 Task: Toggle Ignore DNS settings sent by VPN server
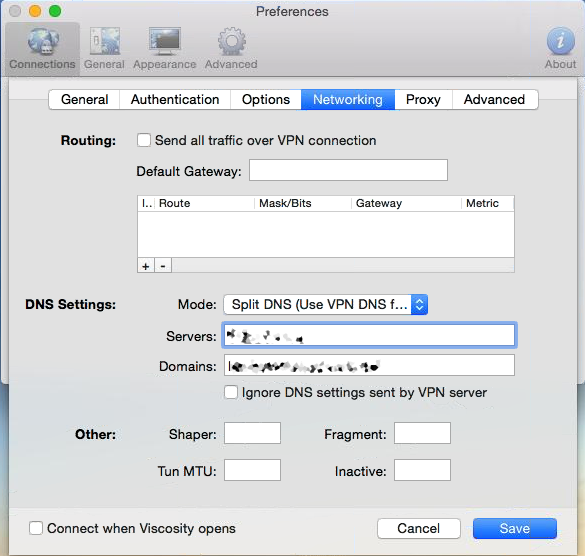tap(231, 393)
